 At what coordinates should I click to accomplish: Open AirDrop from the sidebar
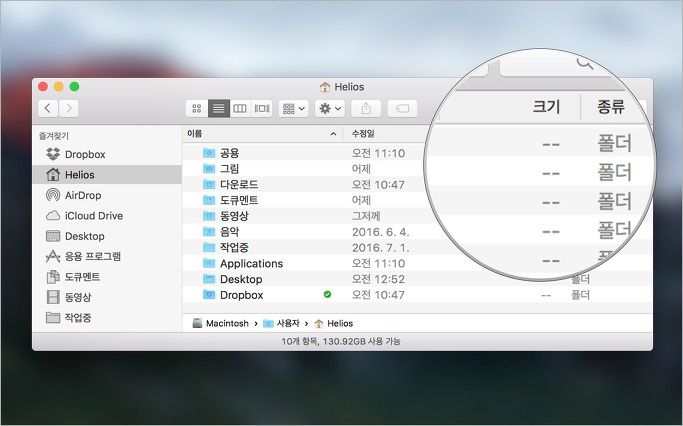[x=107, y=195]
